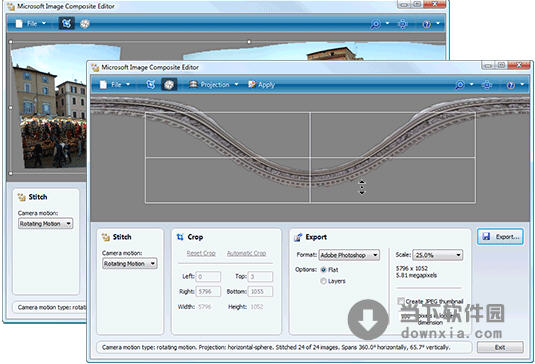Open Camera motion dropdown in front window
This screenshot has height=364, width=535.
tap(130, 264)
